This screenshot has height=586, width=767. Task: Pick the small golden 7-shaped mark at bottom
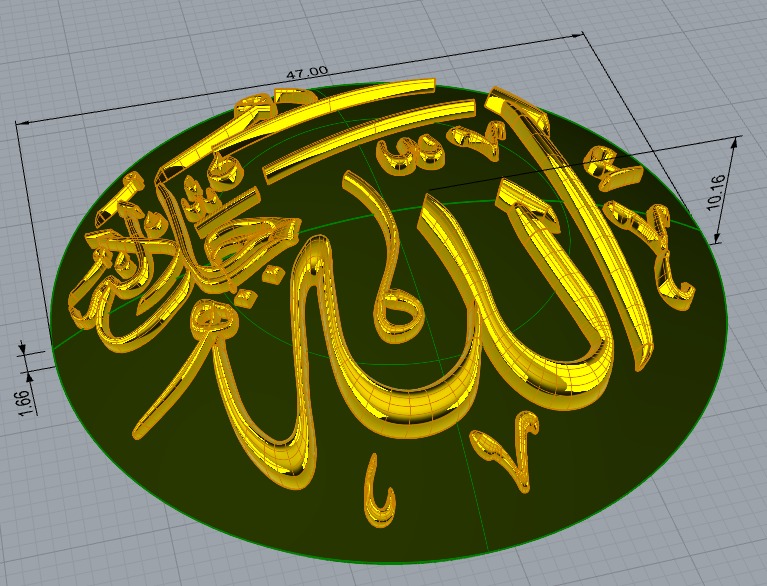point(506,451)
